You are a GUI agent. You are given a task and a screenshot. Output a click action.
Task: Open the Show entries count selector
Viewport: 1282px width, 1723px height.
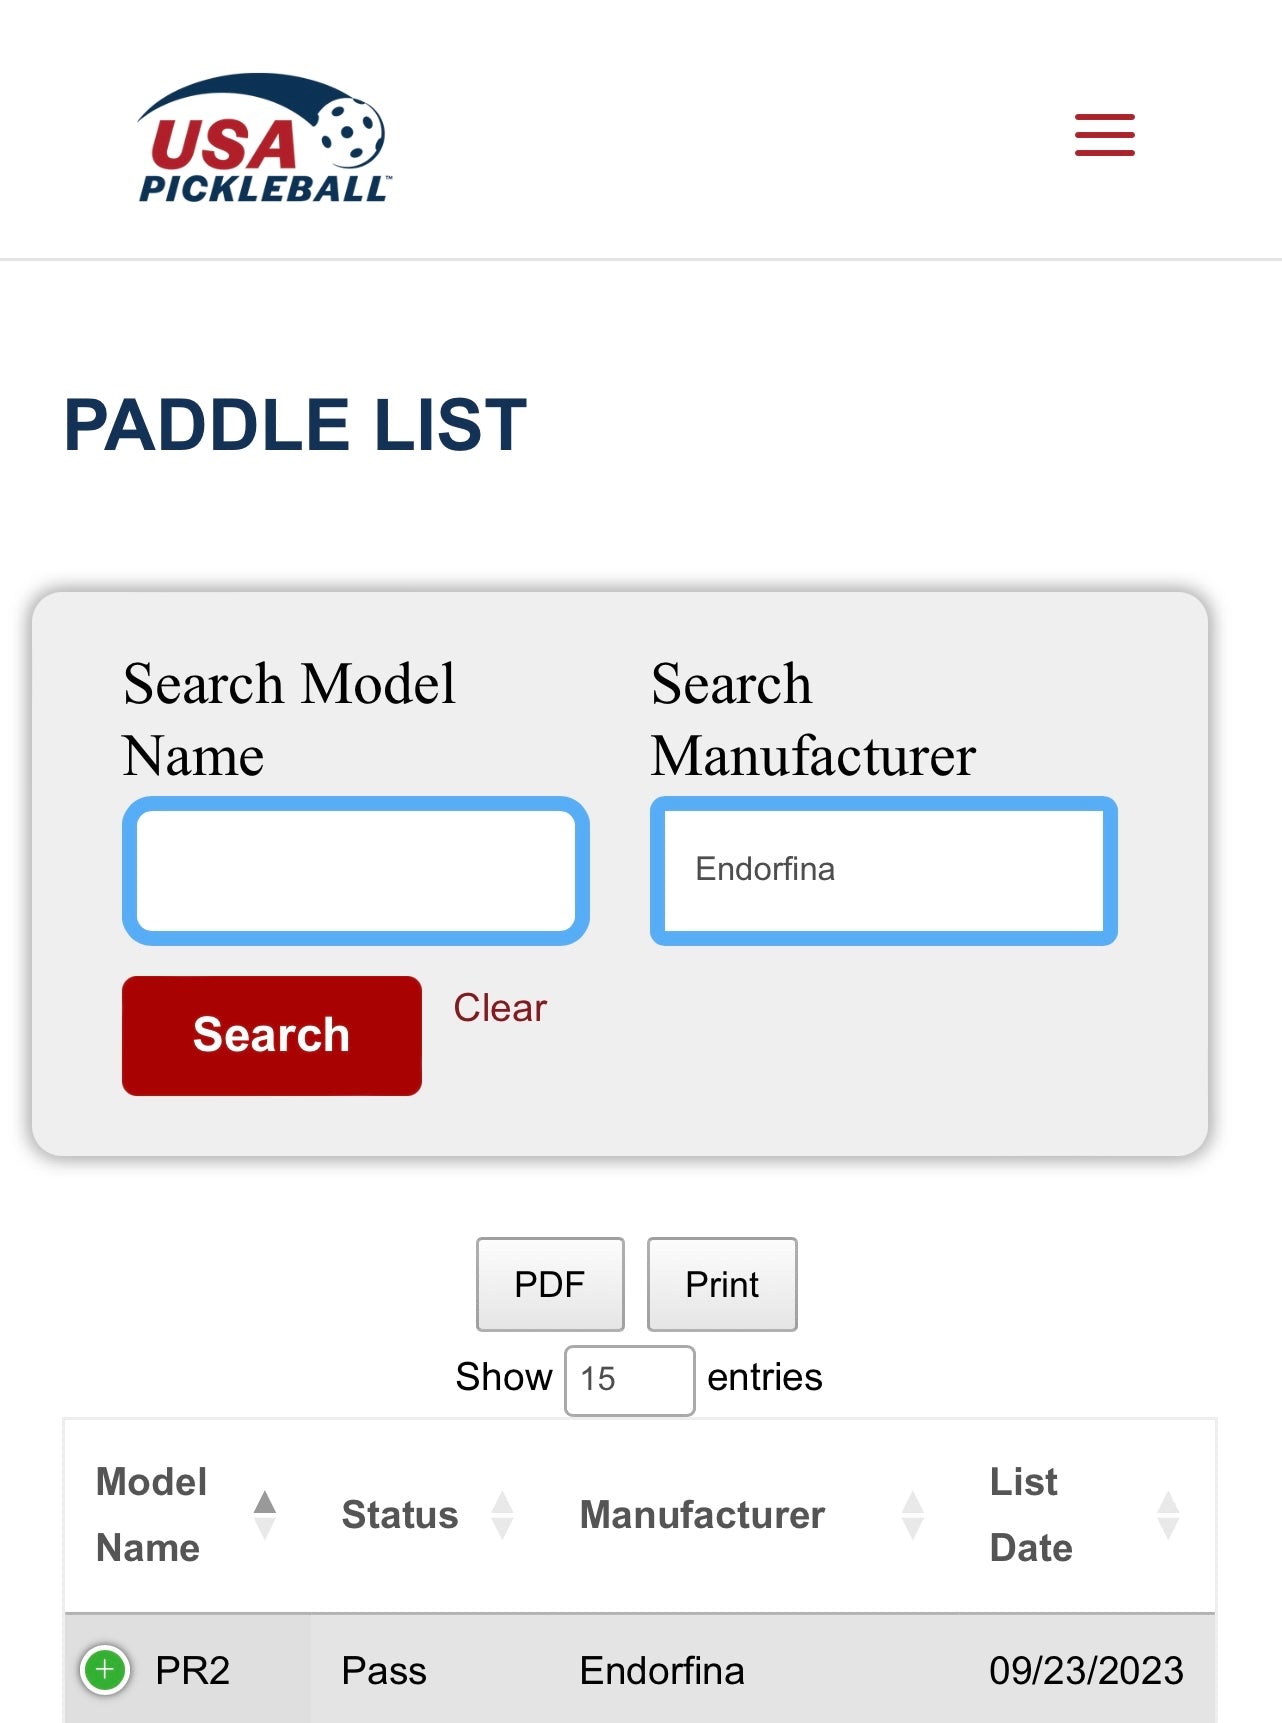[x=629, y=1379]
